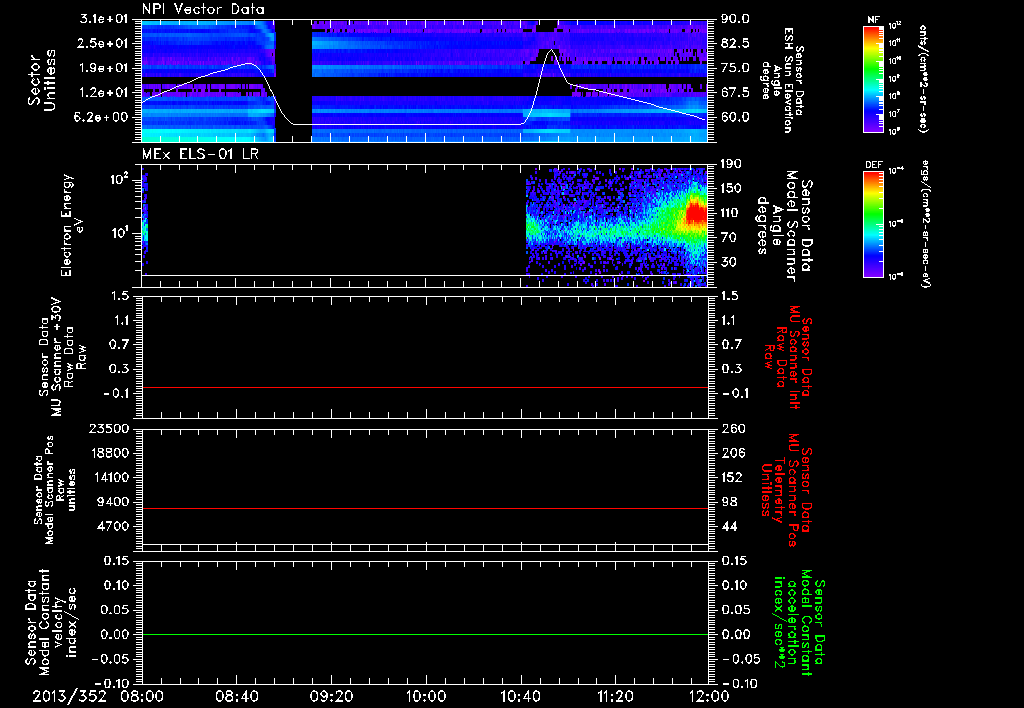Click the "09:20" time tick label
Viewport: 1024px width, 708px height.
click(331, 696)
